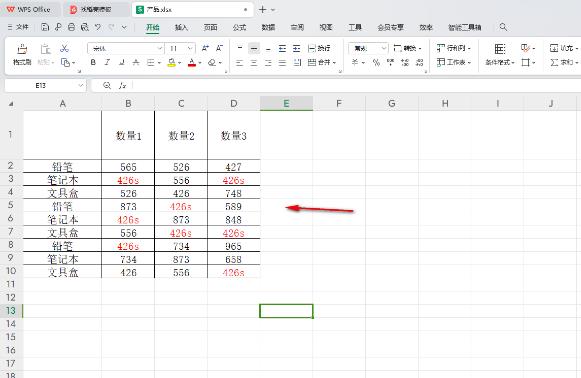Click the Wrap Text (换行) button
The height and width of the screenshot is (378, 581).
tap(319, 48)
